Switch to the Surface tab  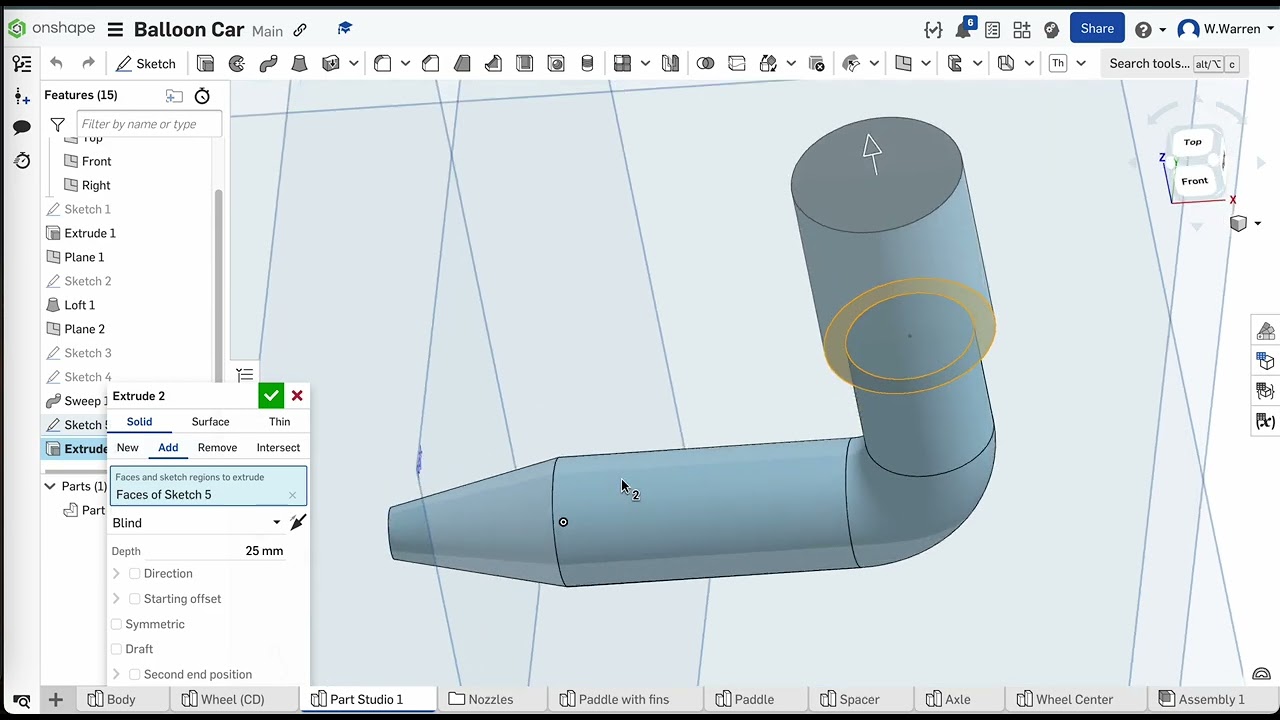pos(210,422)
